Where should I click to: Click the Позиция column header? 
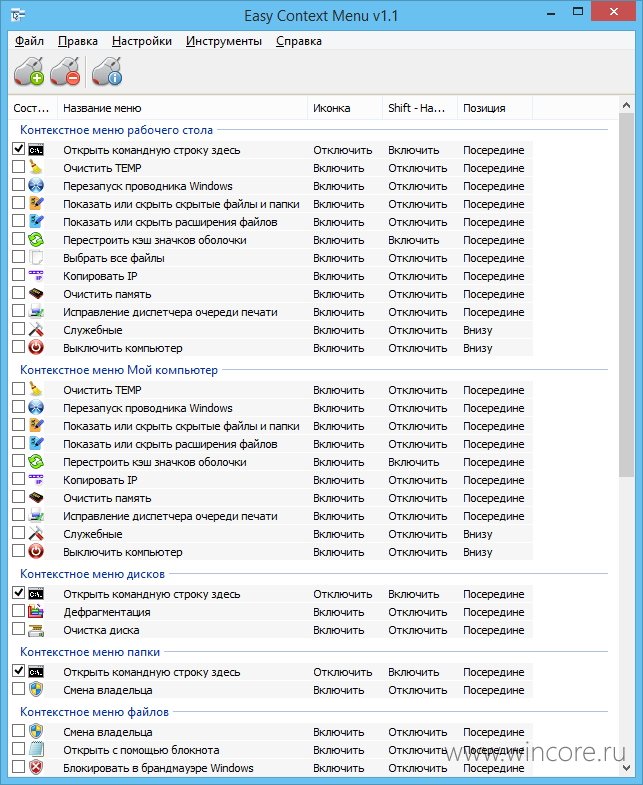coord(495,108)
